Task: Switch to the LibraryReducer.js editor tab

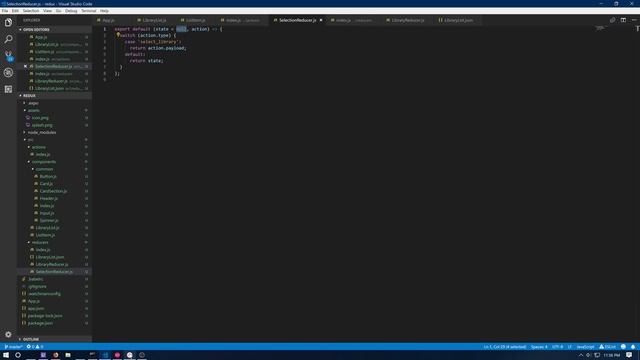Action: pyautogui.click(x=407, y=20)
